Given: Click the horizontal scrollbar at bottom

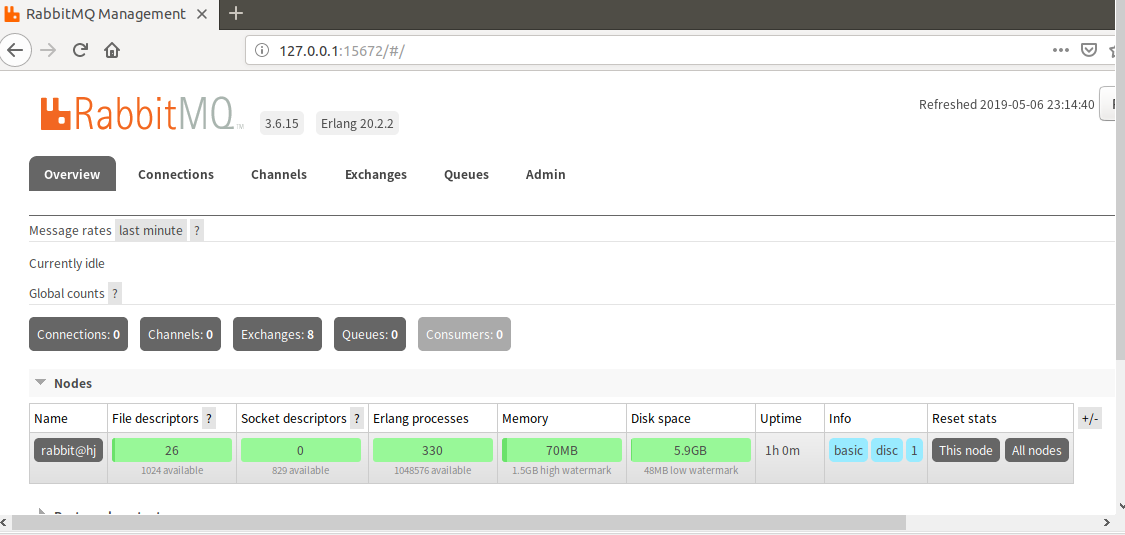Looking at the screenshot, I should 459,523.
